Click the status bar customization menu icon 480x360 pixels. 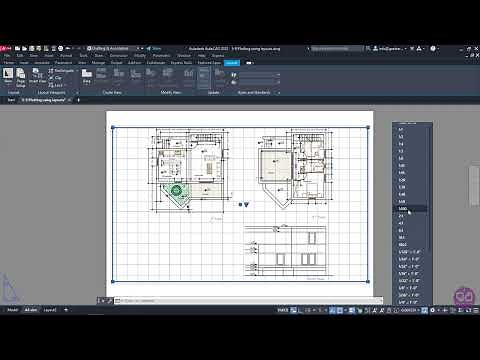(x=476, y=310)
